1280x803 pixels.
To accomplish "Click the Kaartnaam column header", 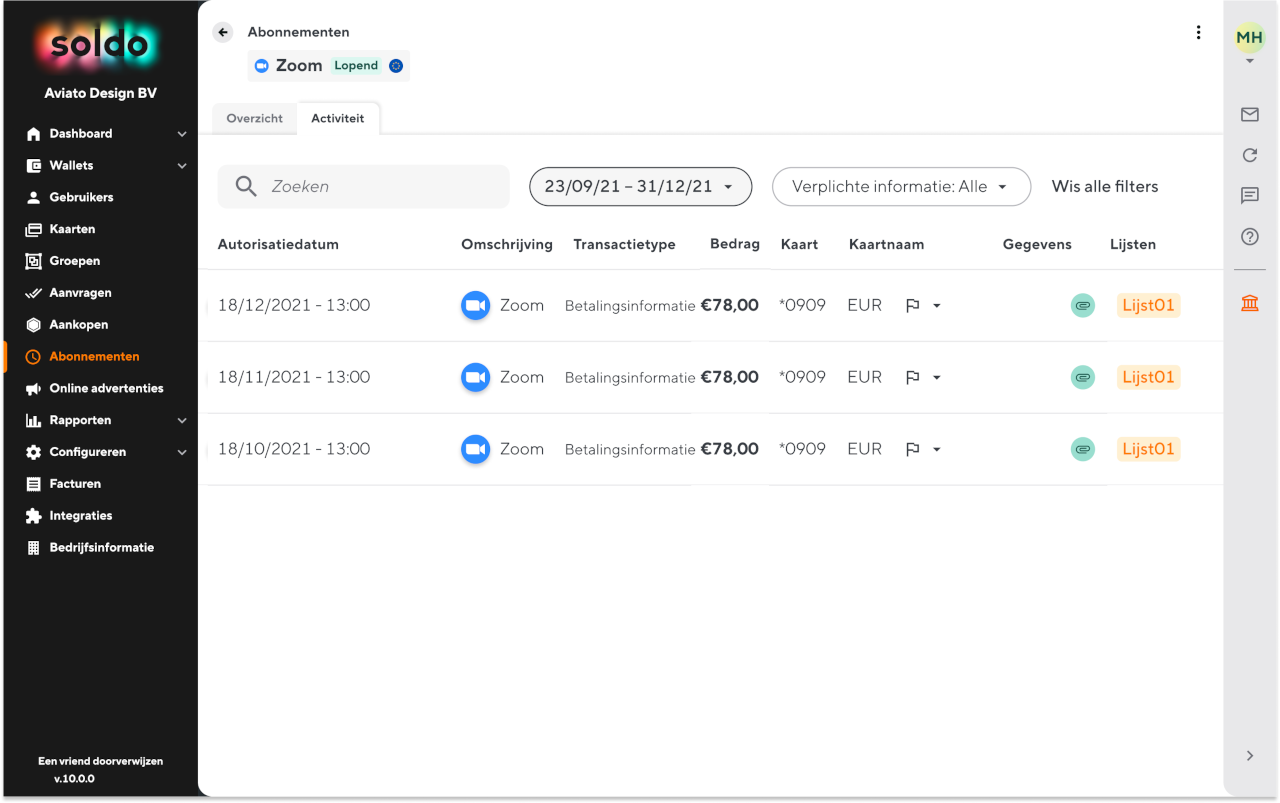I will [x=886, y=244].
